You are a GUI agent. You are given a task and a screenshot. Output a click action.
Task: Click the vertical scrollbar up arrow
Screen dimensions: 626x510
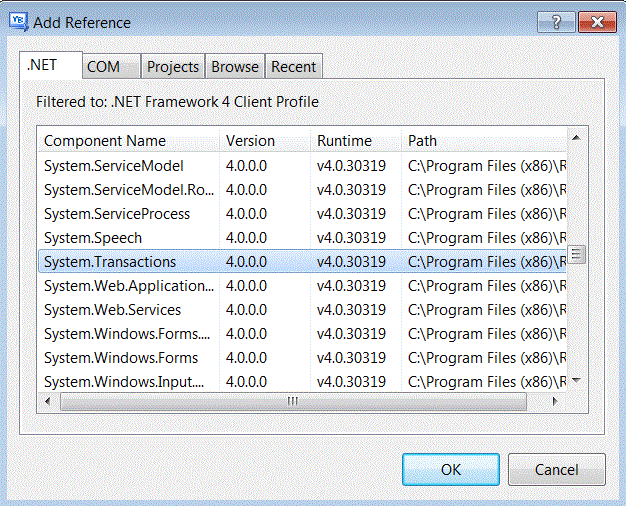[x=576, y=138]
